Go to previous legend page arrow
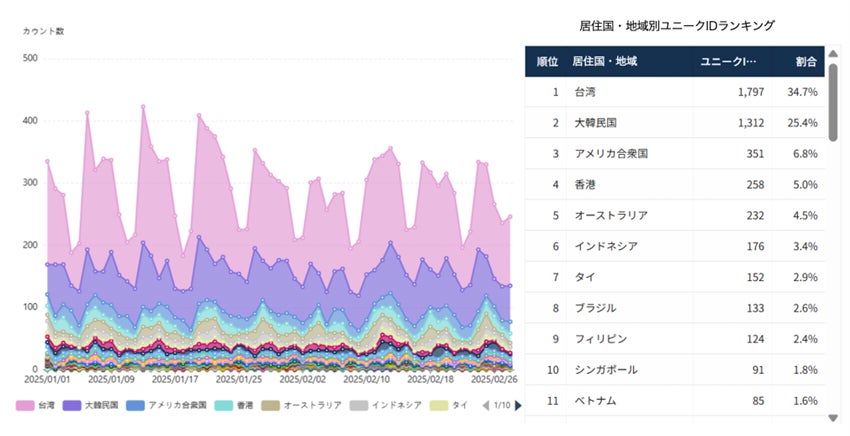 pyautogui.click(x=485, y=405)
